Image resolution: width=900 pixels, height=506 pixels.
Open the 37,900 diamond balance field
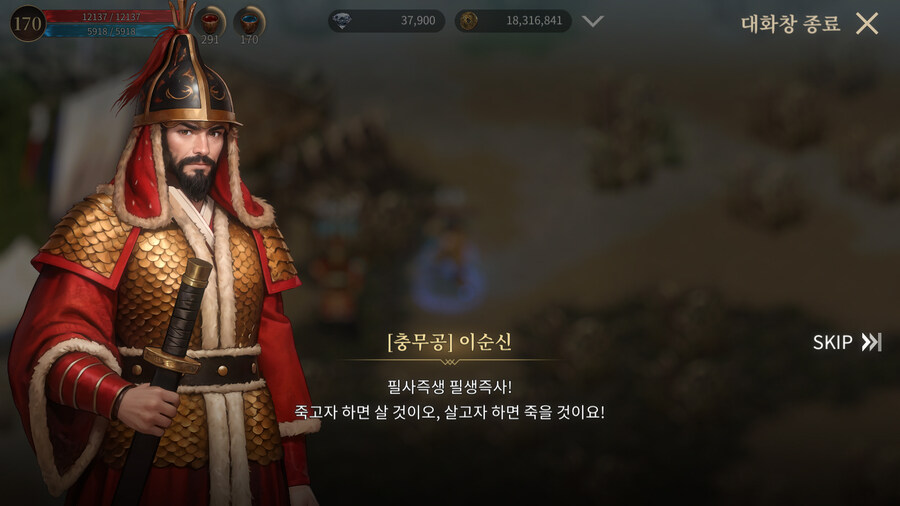pyautogui.click(x=386, y=21)
